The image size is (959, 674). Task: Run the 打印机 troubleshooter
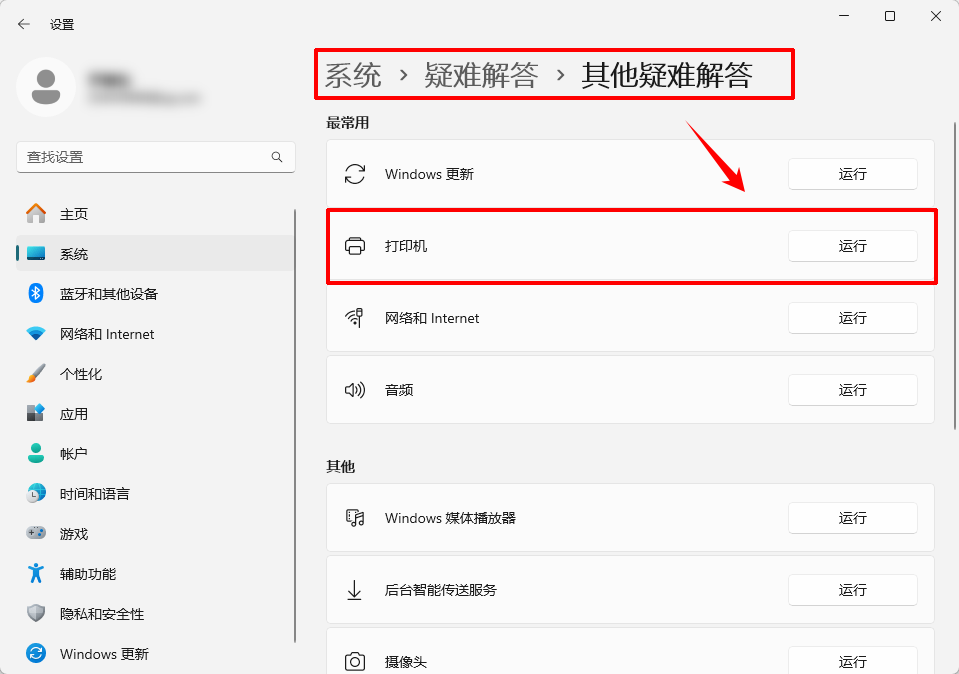point(853,246)
